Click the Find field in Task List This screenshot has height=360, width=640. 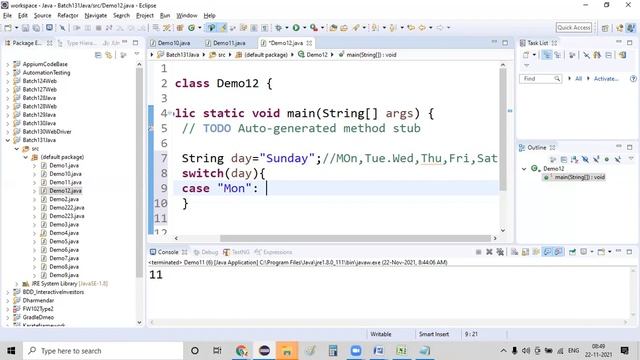[540, 78]
